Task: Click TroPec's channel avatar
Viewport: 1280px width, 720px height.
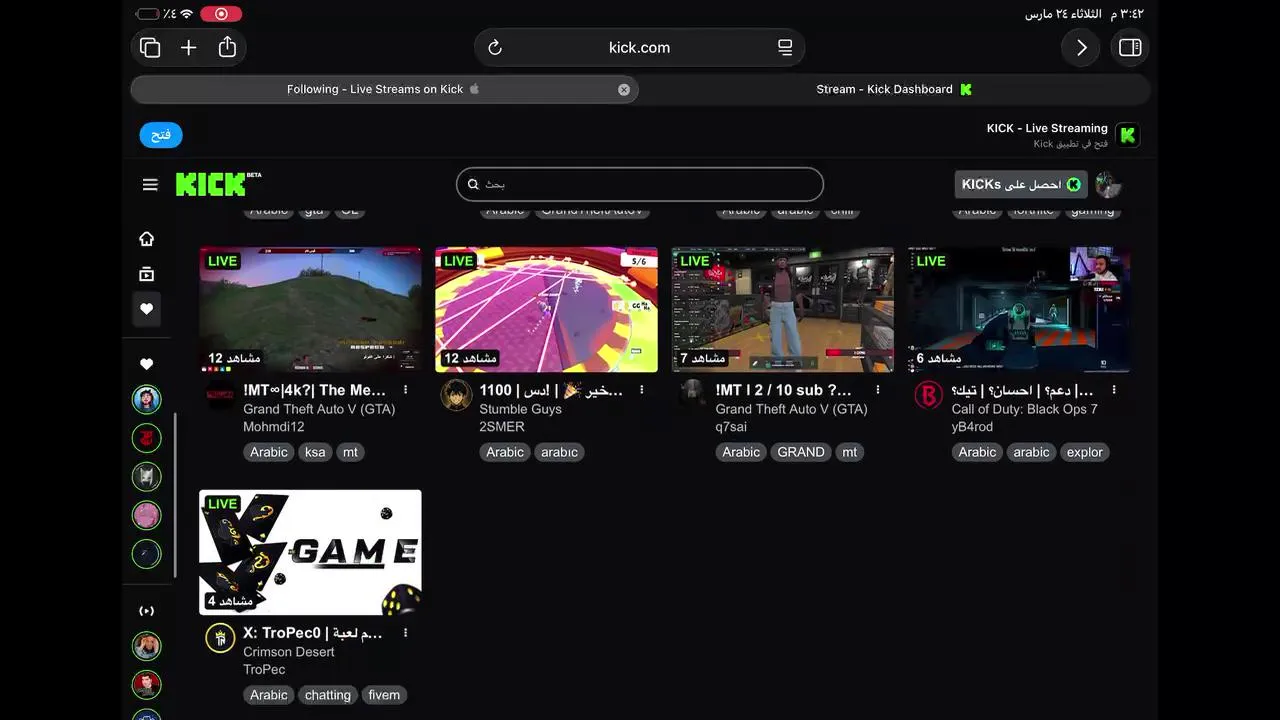Action: pyautogui.click(x=220, y=638)
